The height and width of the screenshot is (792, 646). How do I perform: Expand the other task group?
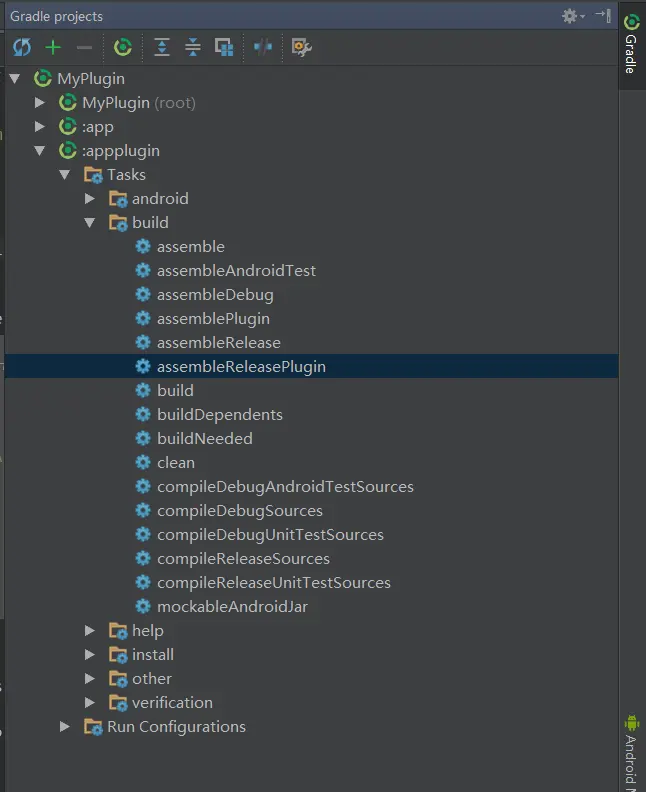pos(89,678)
